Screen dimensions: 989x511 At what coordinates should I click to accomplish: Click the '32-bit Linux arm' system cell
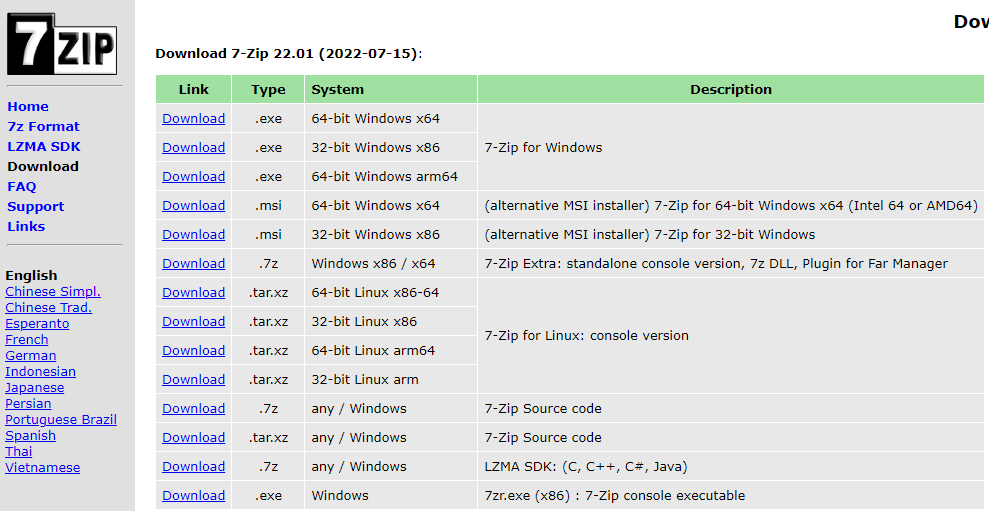pyautogui.click(x=390, y=380)
